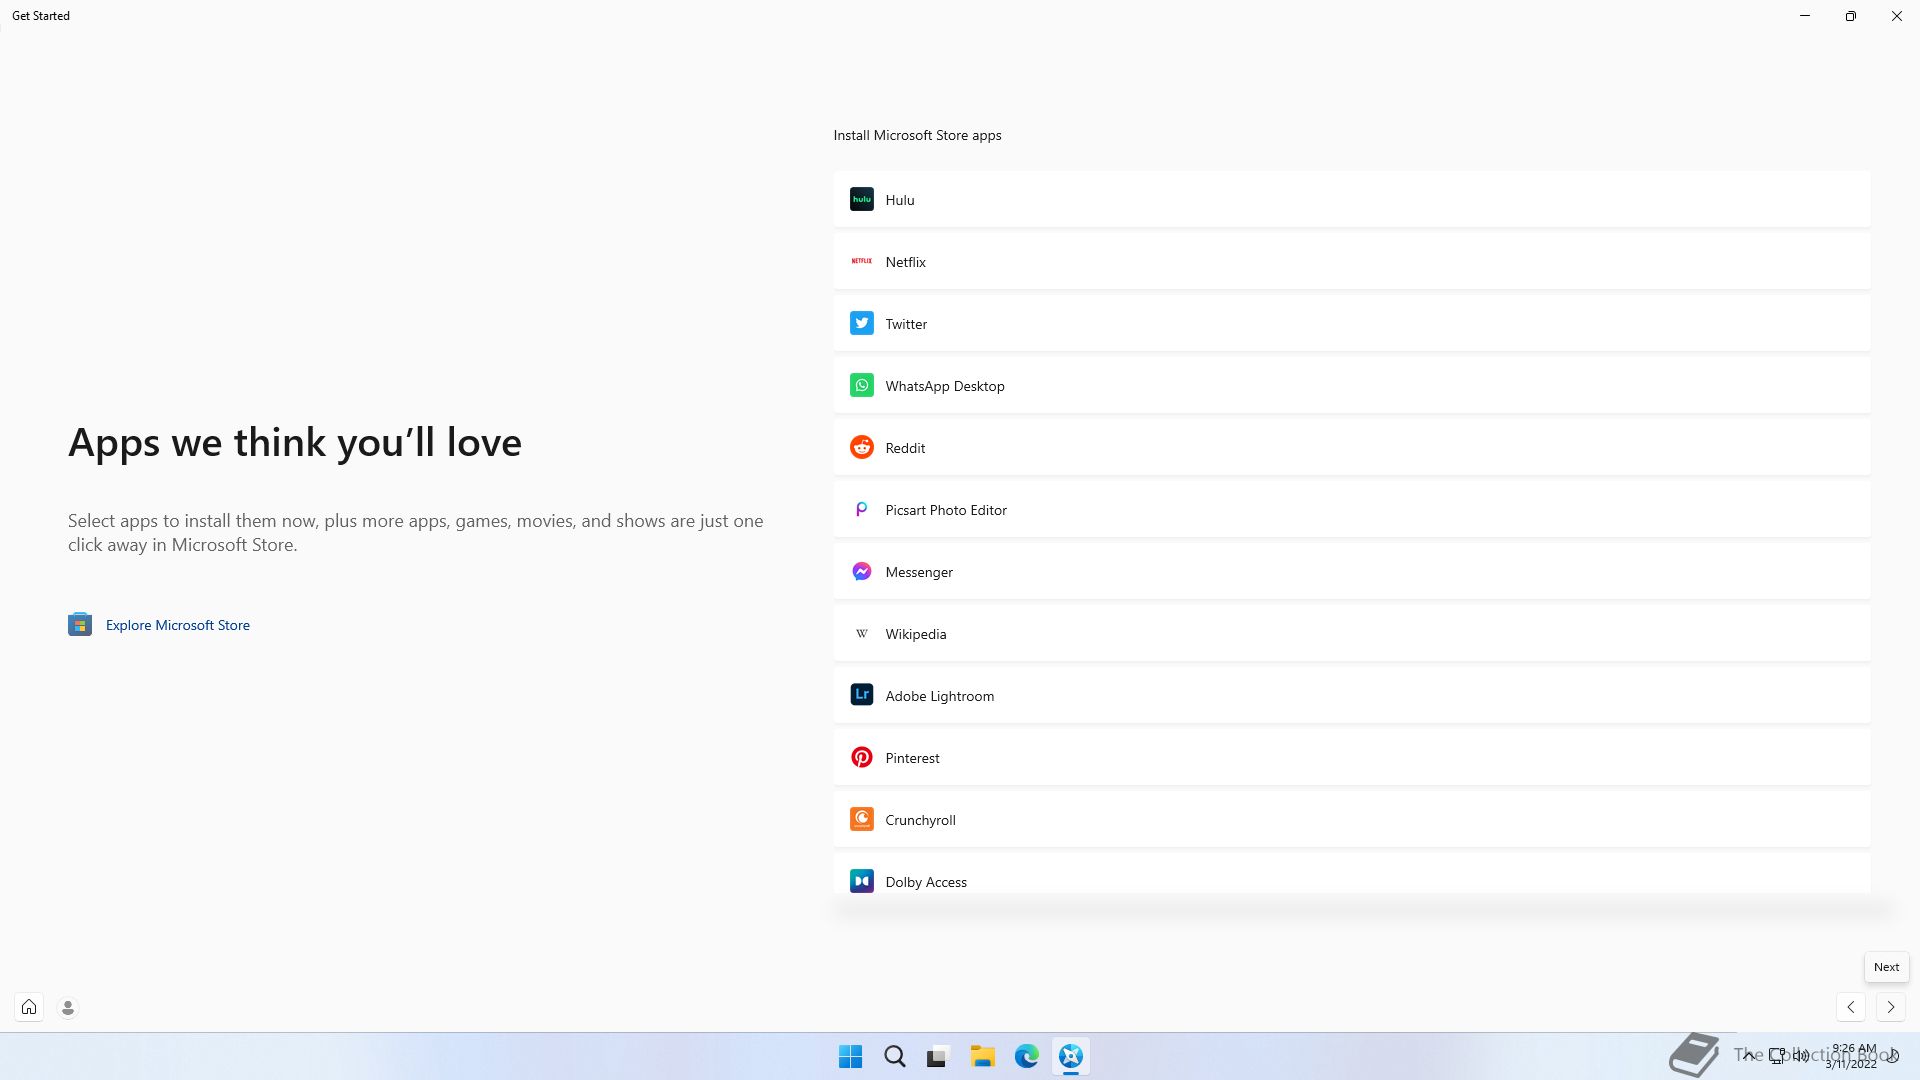Viewport: 1920px width, 1080px height.
Task: Click the taskbar clock and date
Action: [1852, 1056]
